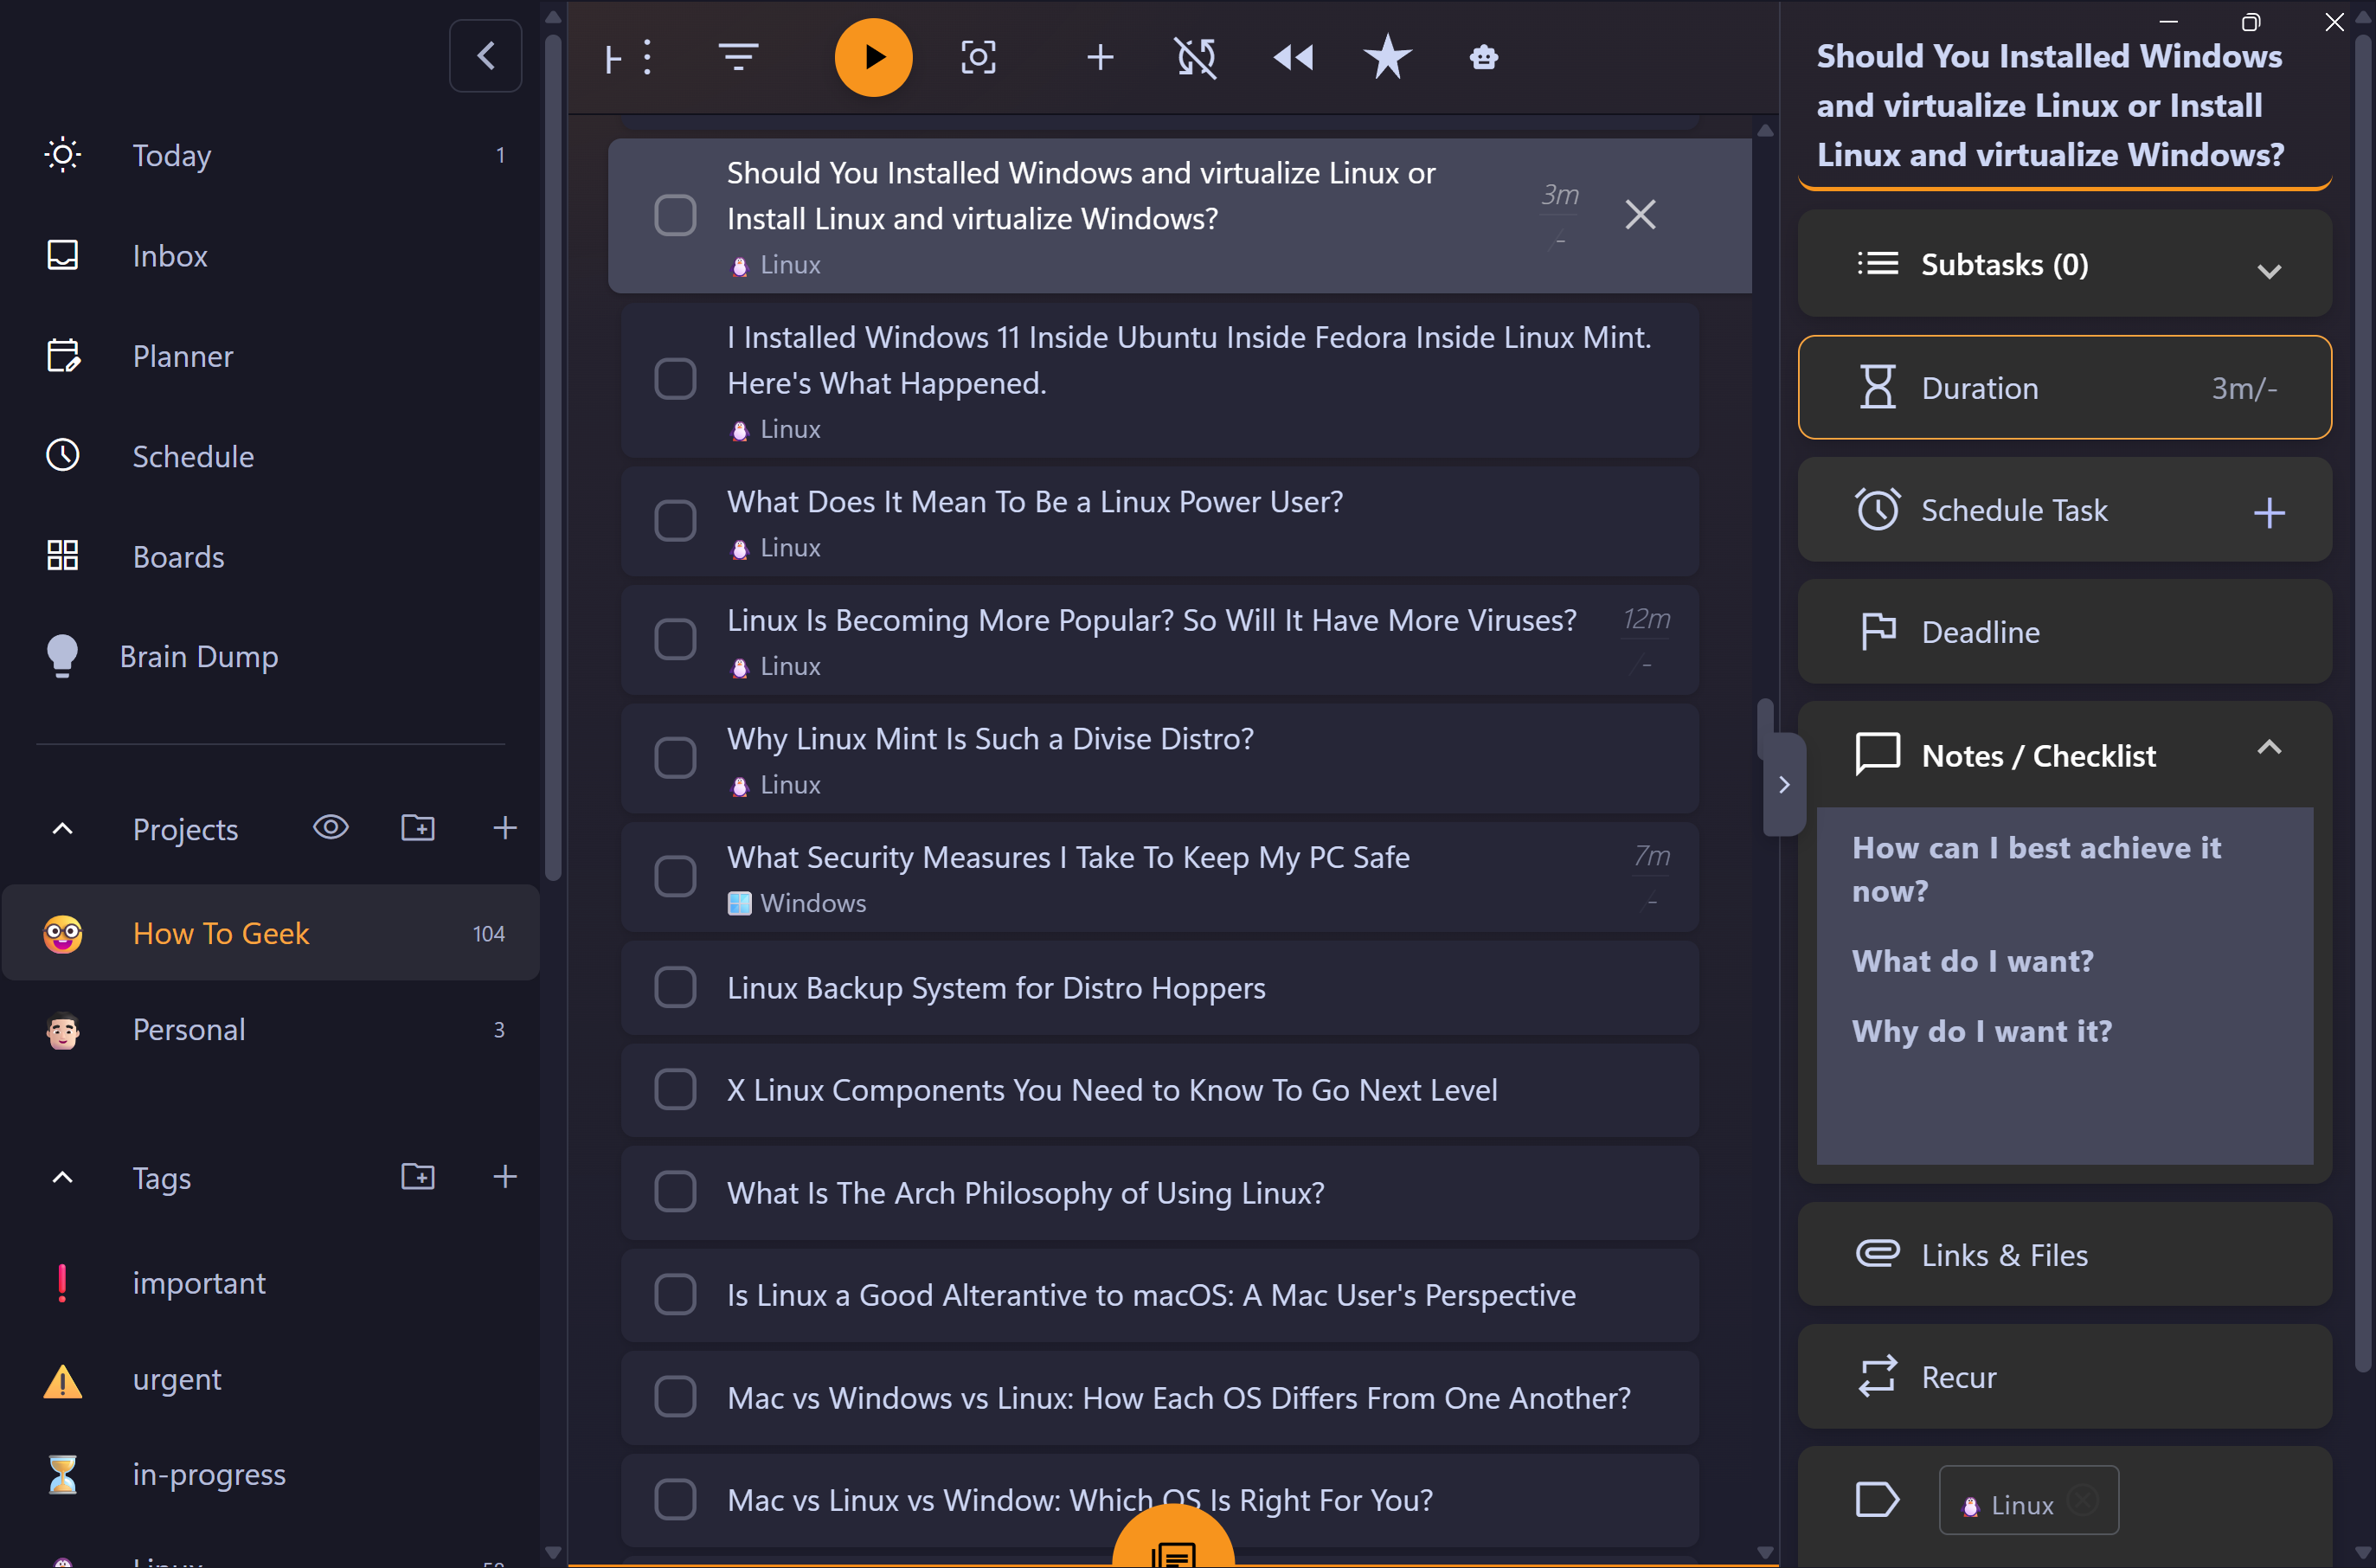Viewport: 2376px width, 1568px height.
Task: Start the task timer with play button
Action: click(873, 57)
